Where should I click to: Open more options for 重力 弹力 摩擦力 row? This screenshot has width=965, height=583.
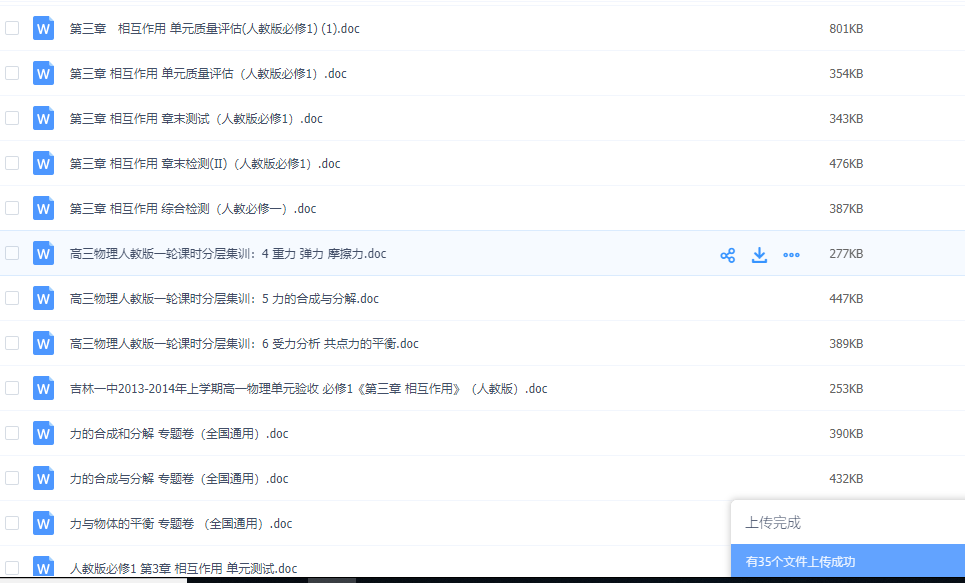[x=791, y=255]
